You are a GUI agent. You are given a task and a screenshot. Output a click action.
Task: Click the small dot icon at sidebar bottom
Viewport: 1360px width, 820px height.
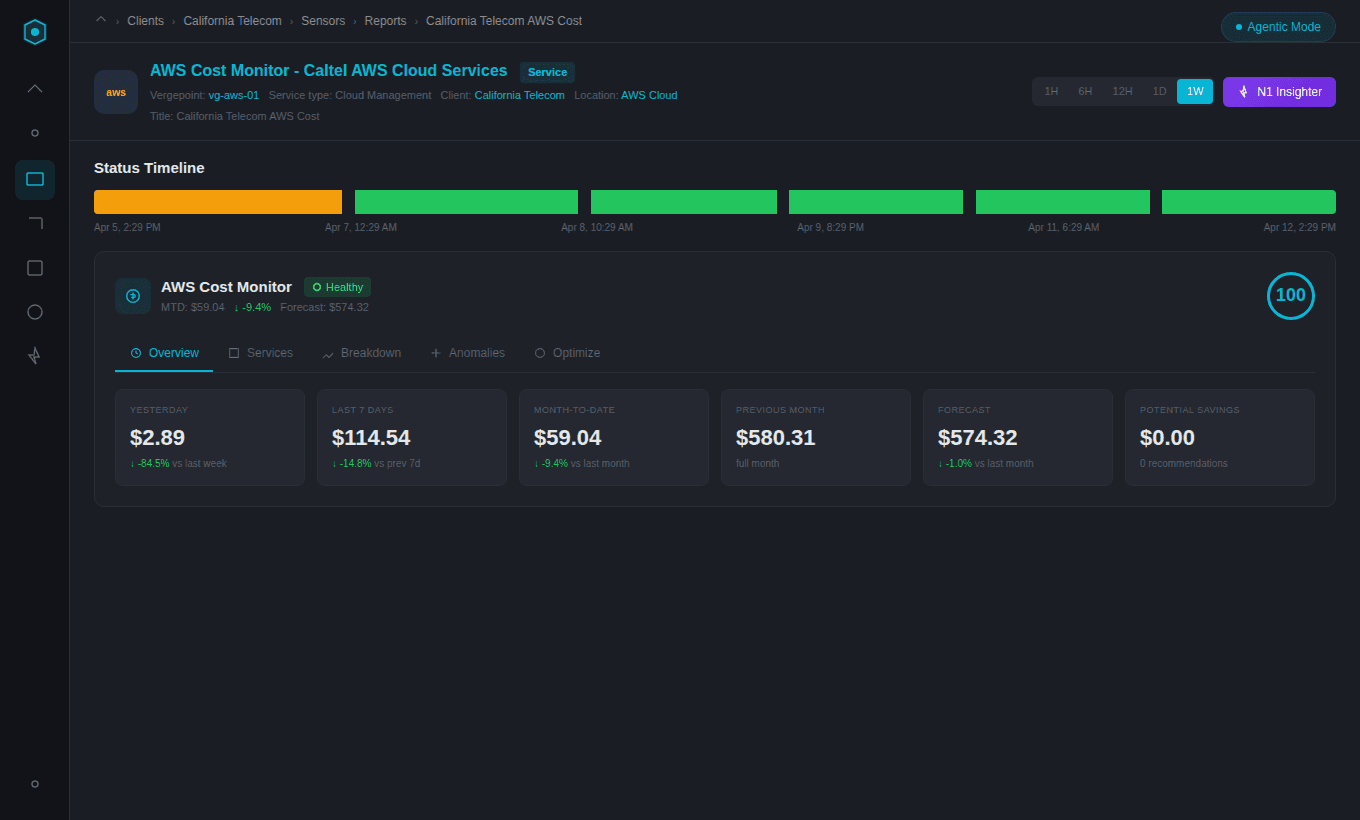pyautogui.click(x=35, y=784)
